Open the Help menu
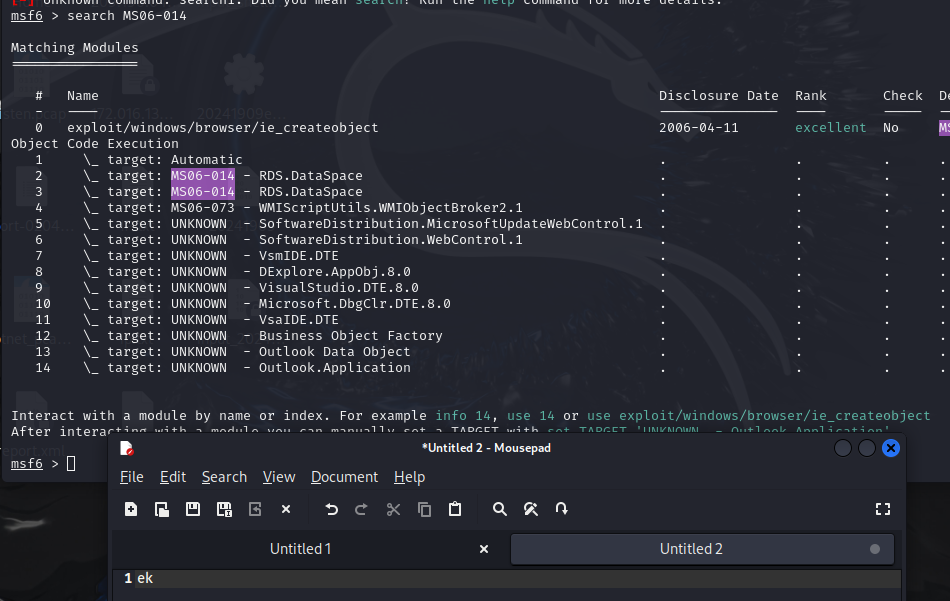950x601 pixels. [x=410, y=477]
